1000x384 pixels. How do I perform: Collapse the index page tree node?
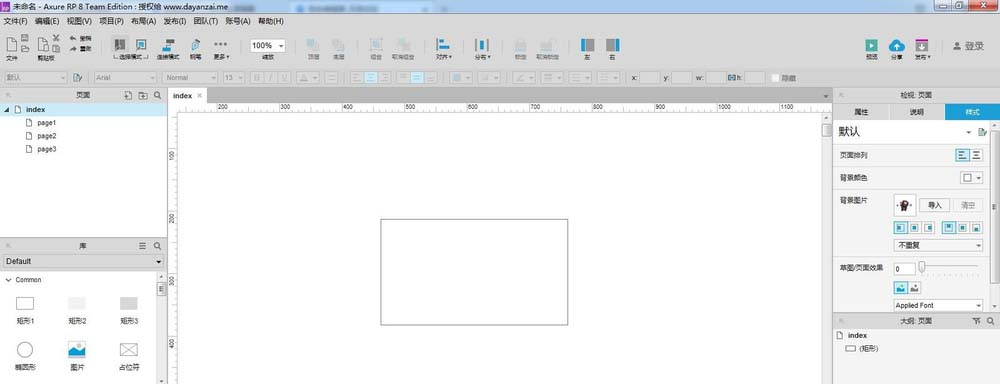click(6, 110)
